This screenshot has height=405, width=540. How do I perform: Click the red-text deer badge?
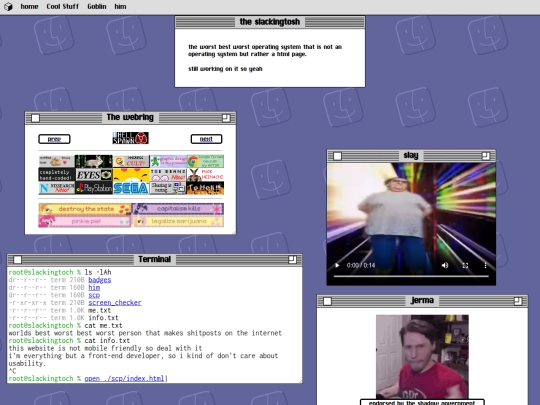(x=205, y=175)
